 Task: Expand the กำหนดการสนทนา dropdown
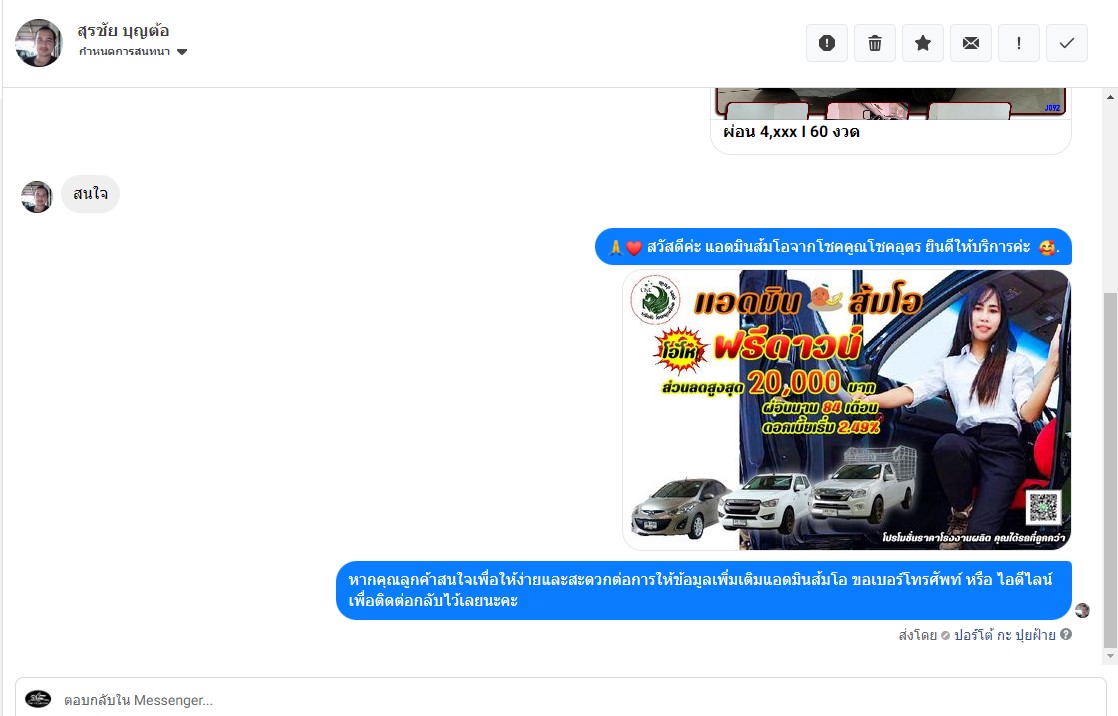tap(133, 51)
